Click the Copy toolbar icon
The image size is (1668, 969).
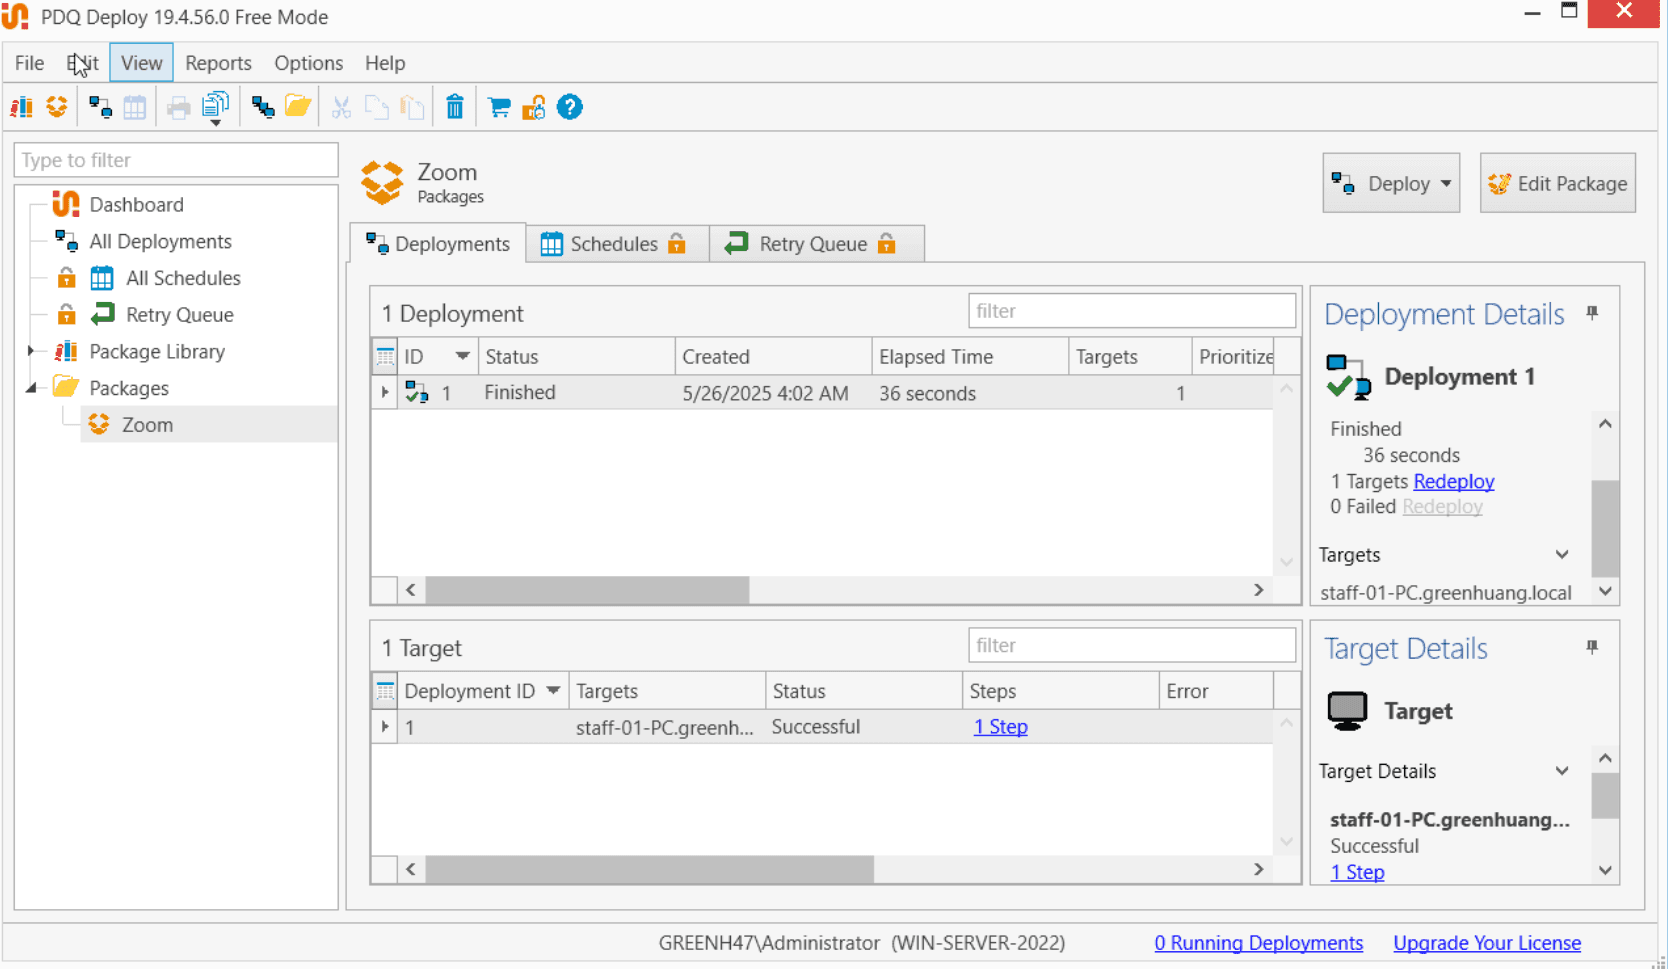click(x=377, y=107)
